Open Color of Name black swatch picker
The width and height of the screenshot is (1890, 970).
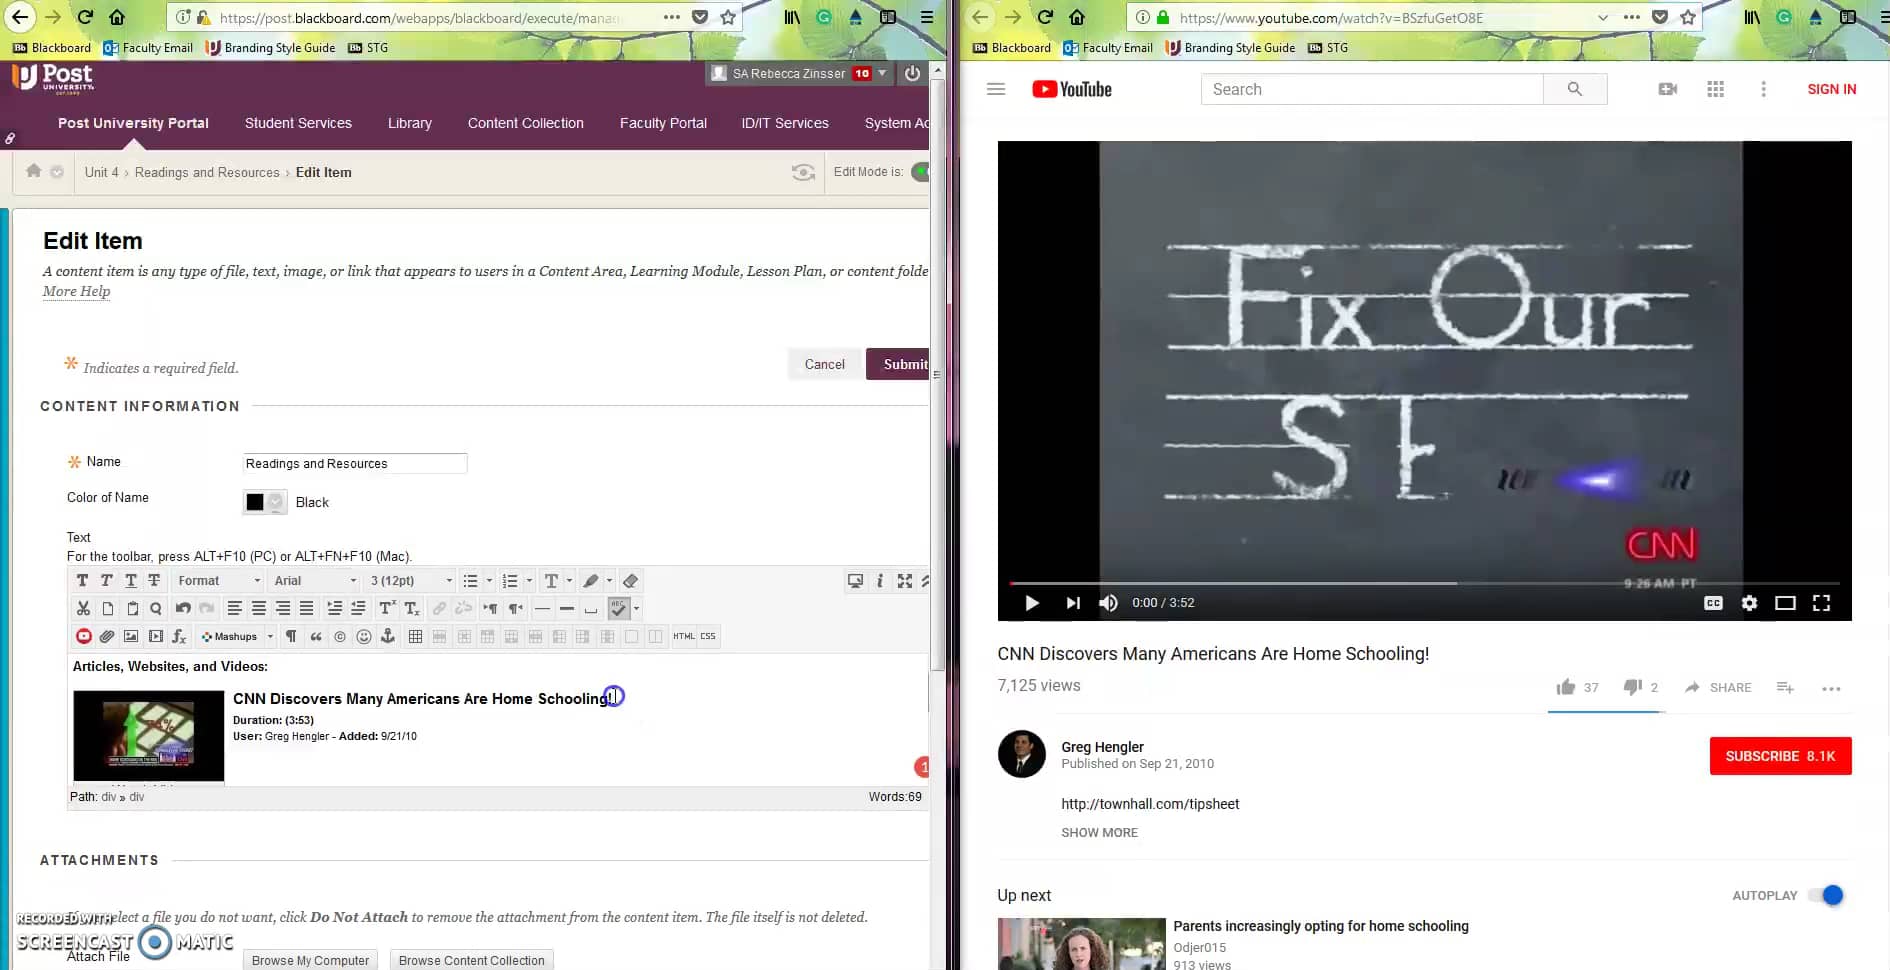(x=265, y=502)
